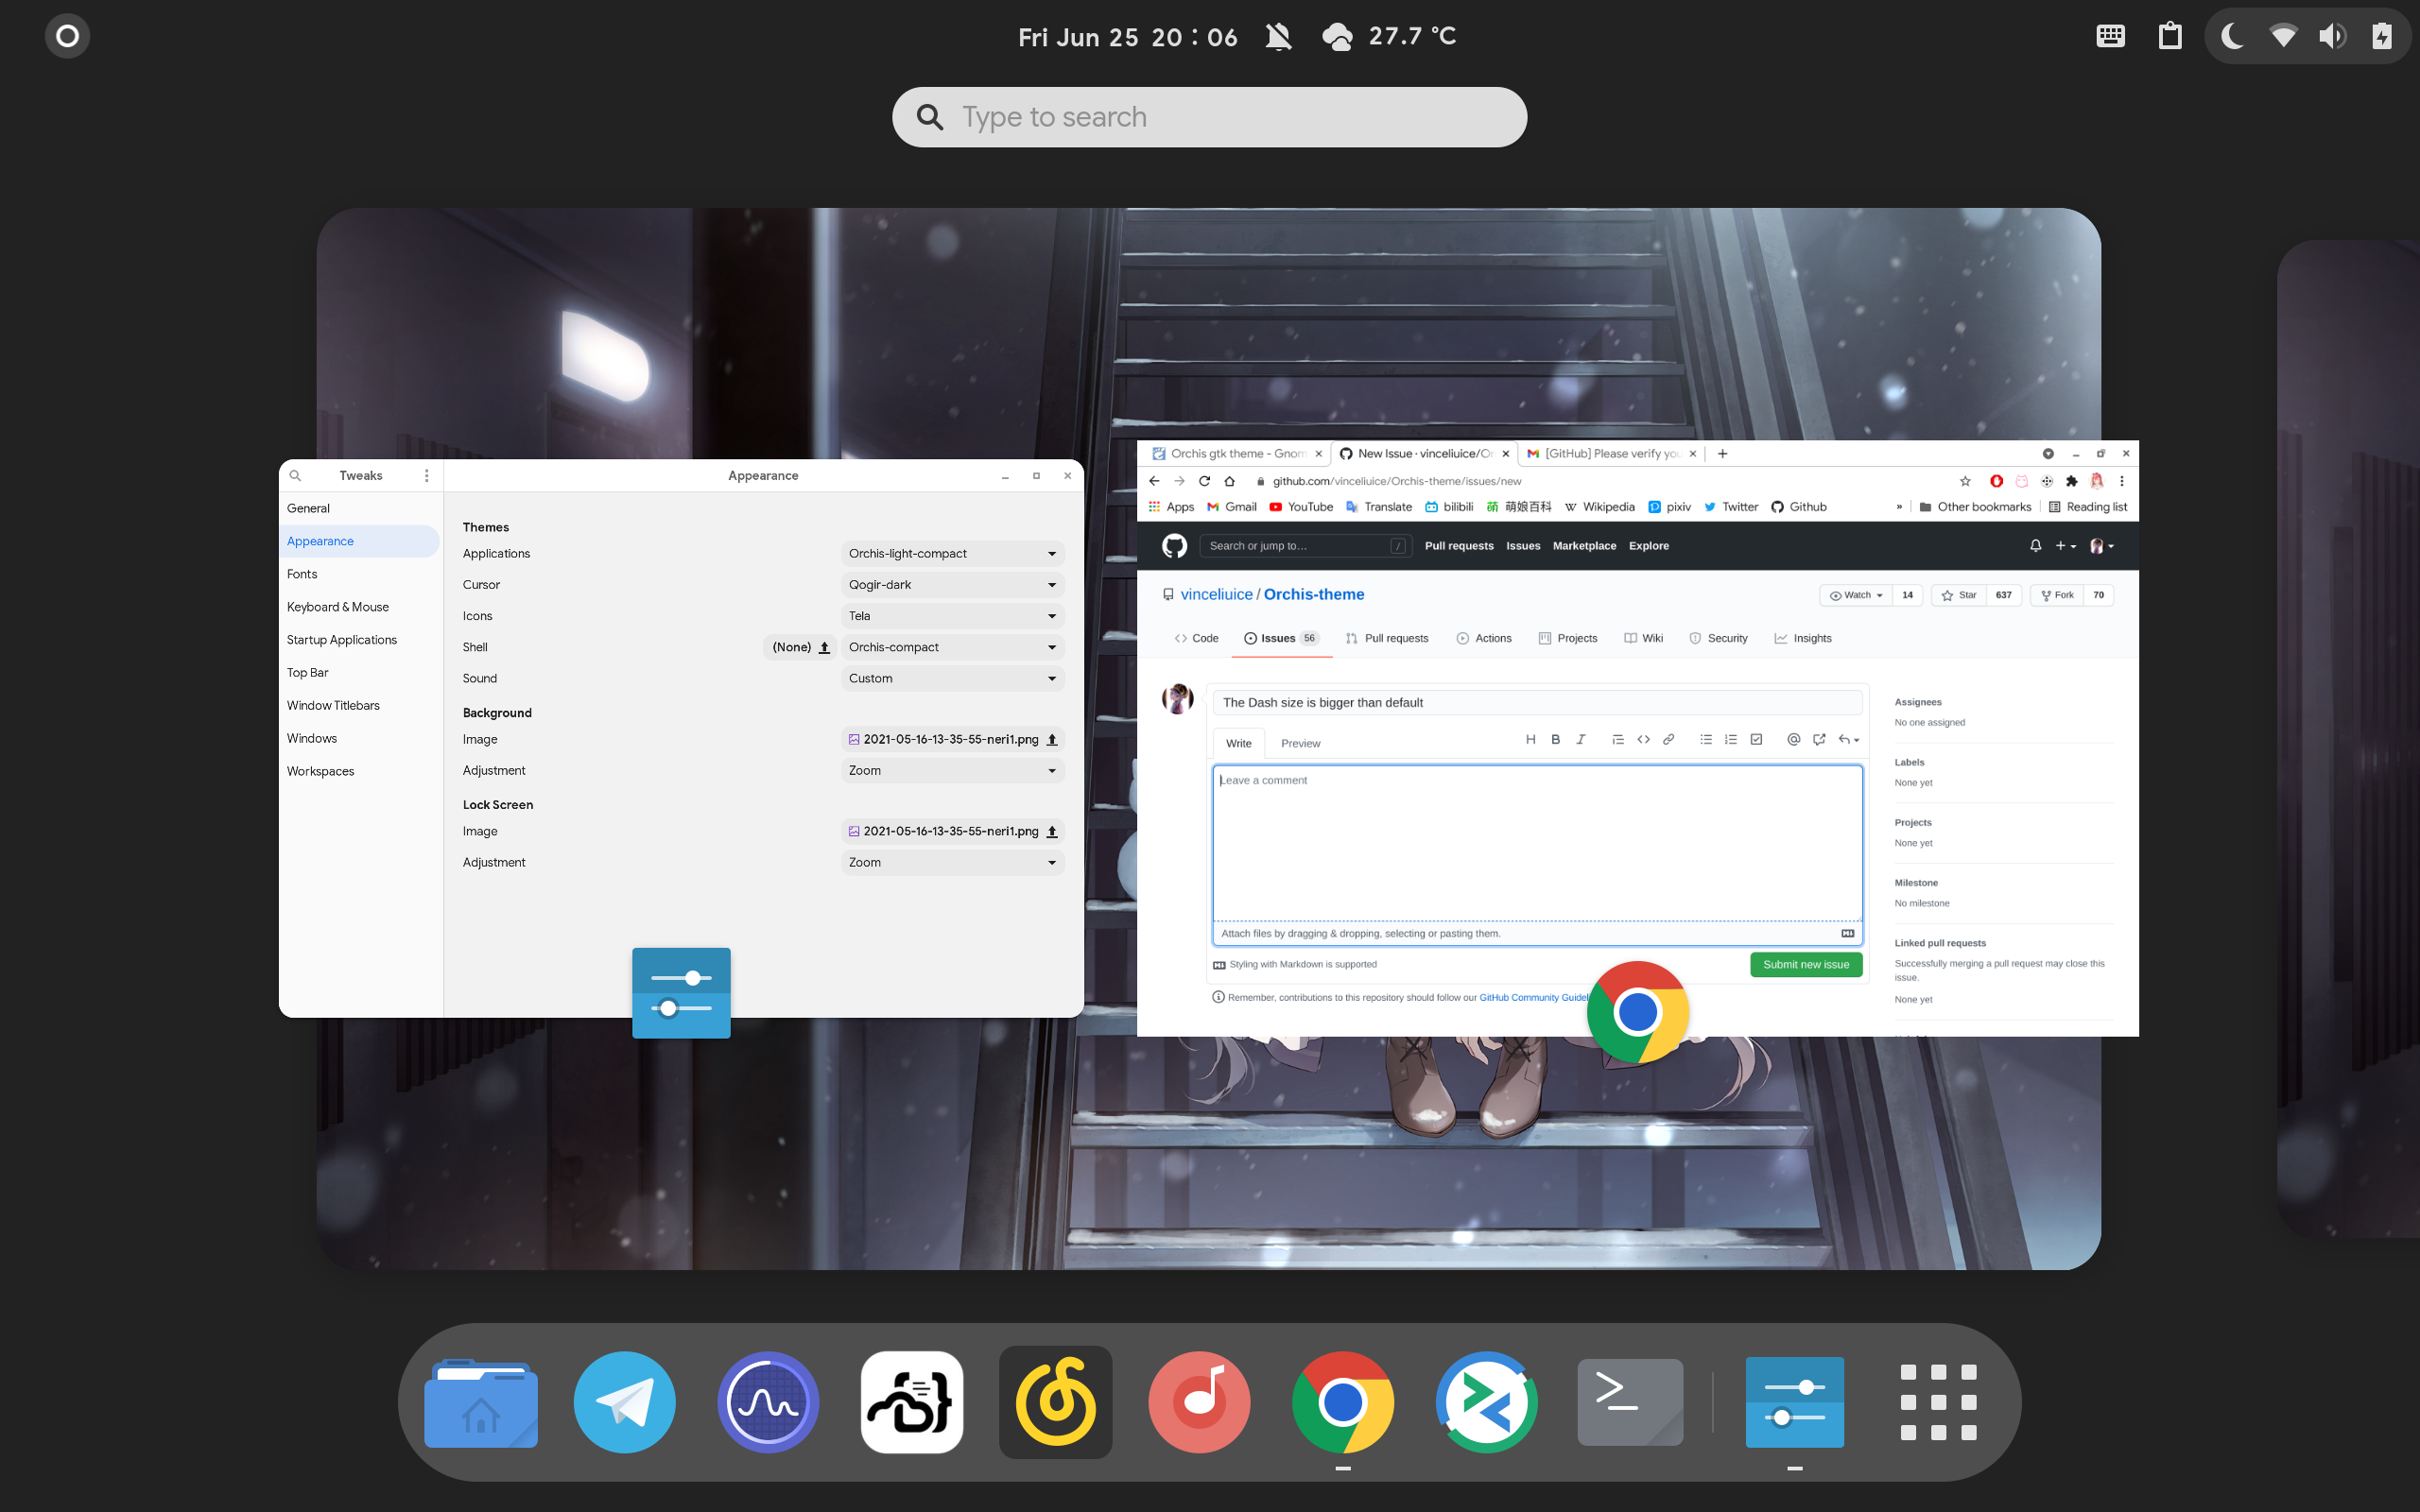Insert a link using the markdown toolbar

[1669, 740]
